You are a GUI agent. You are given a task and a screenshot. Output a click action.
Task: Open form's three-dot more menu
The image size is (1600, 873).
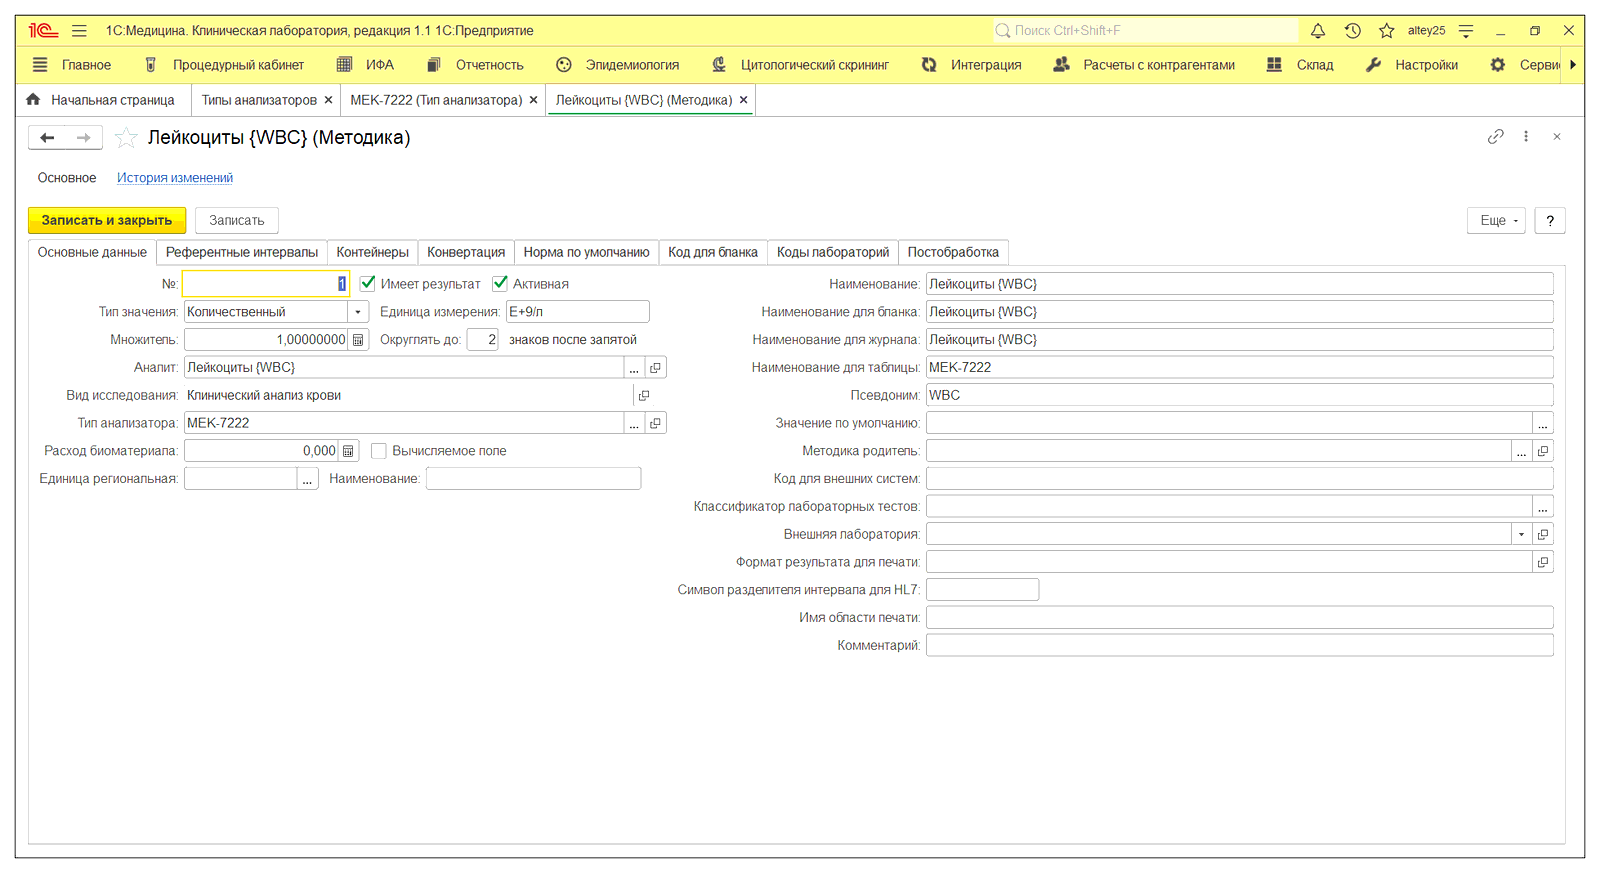[1526, 137]
